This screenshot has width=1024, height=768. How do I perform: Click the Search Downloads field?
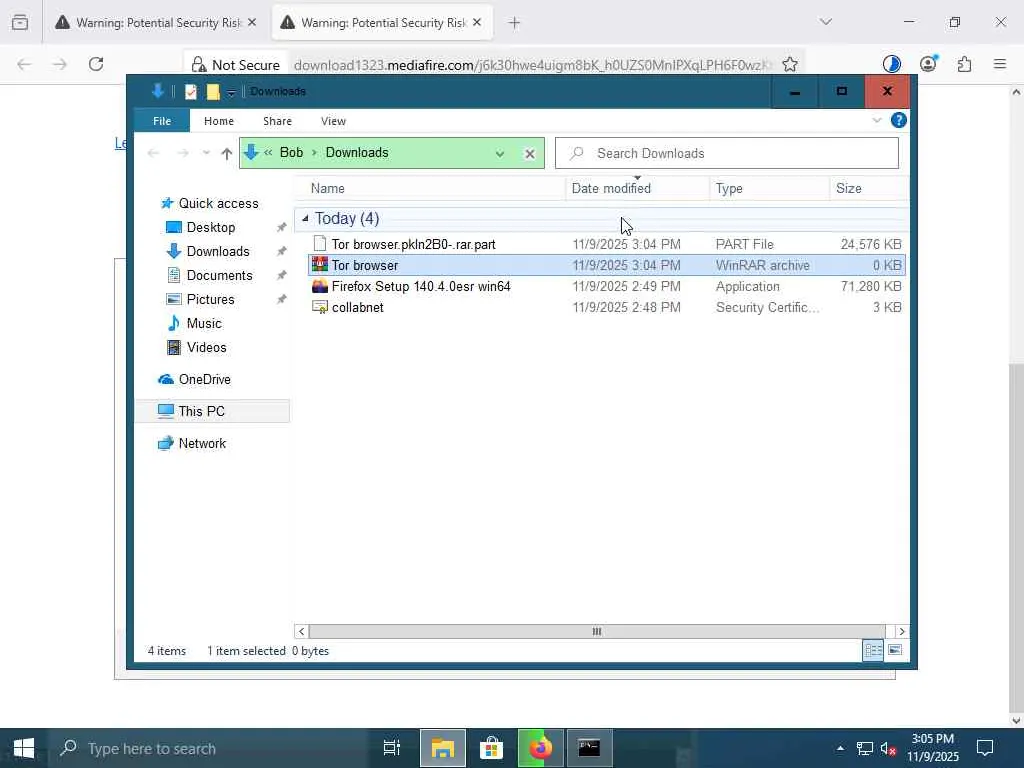click(727, 153)
